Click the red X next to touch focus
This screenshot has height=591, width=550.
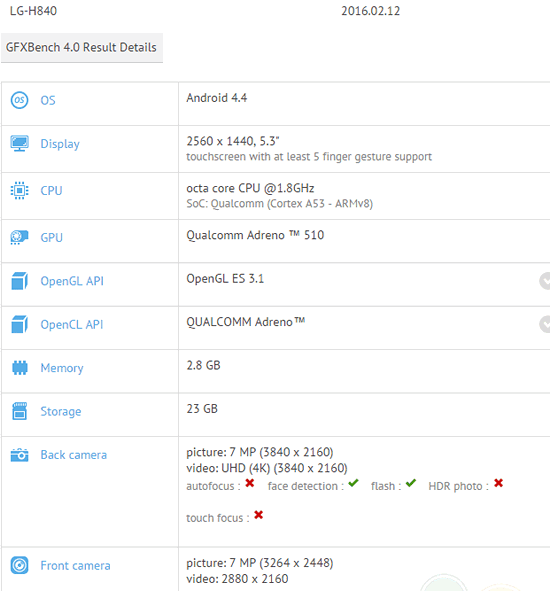coord(258,515)
